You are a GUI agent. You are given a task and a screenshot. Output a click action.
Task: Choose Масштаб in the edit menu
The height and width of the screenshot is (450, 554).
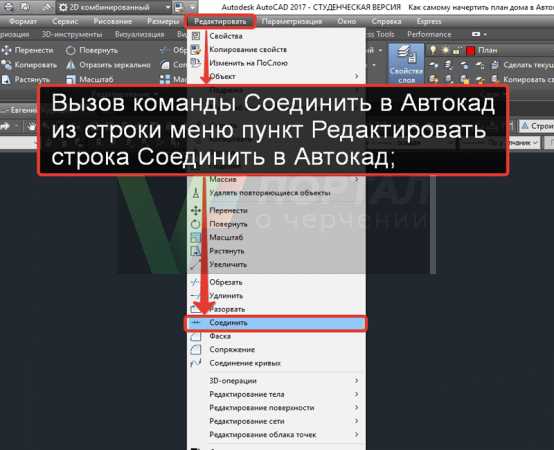276,237
